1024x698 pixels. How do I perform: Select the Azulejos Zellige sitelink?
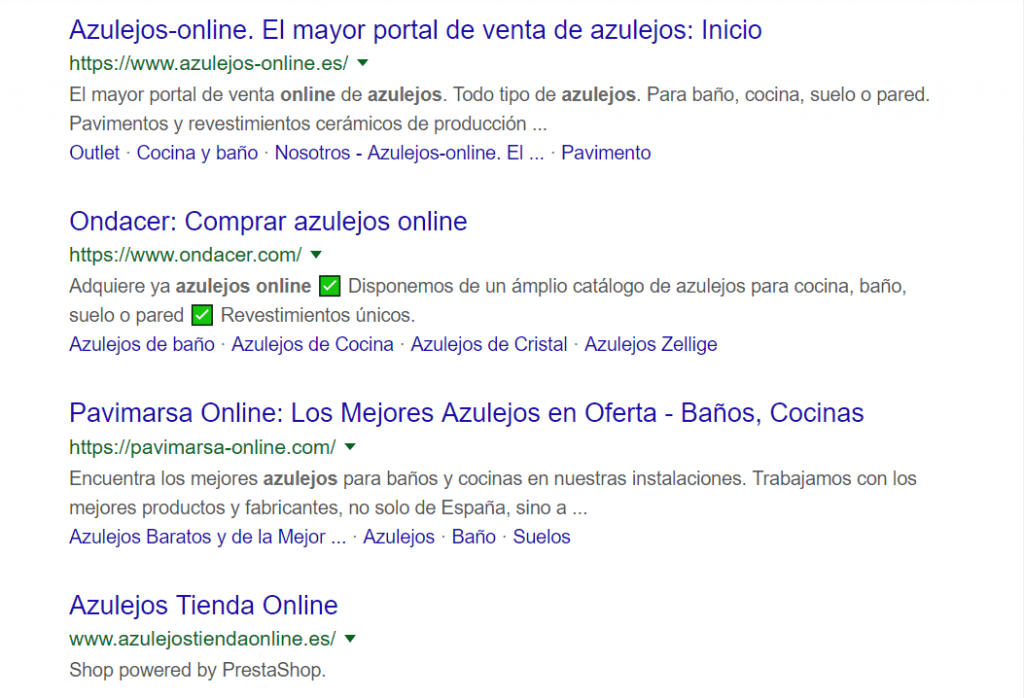point(651,344)
